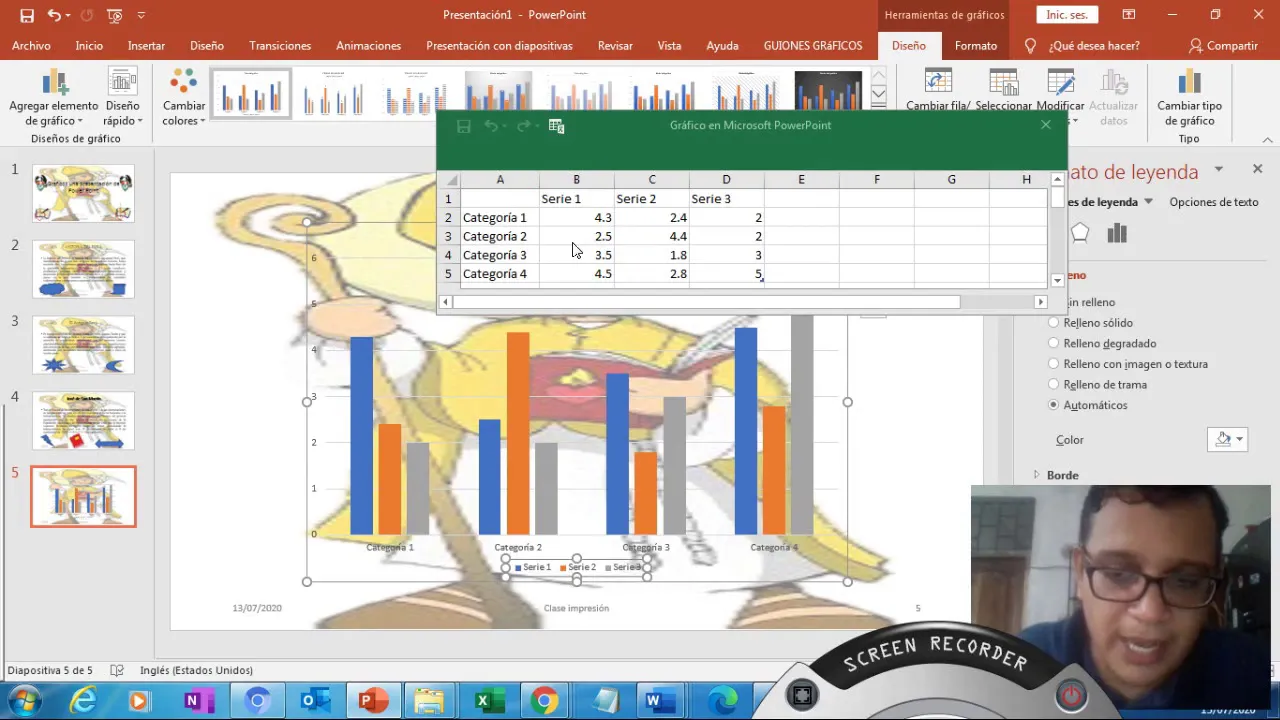Image resolution: width=1280 pixels, height=720 pixels.
Task: Select slide 3 thumbnail
Action: point(83,345)
